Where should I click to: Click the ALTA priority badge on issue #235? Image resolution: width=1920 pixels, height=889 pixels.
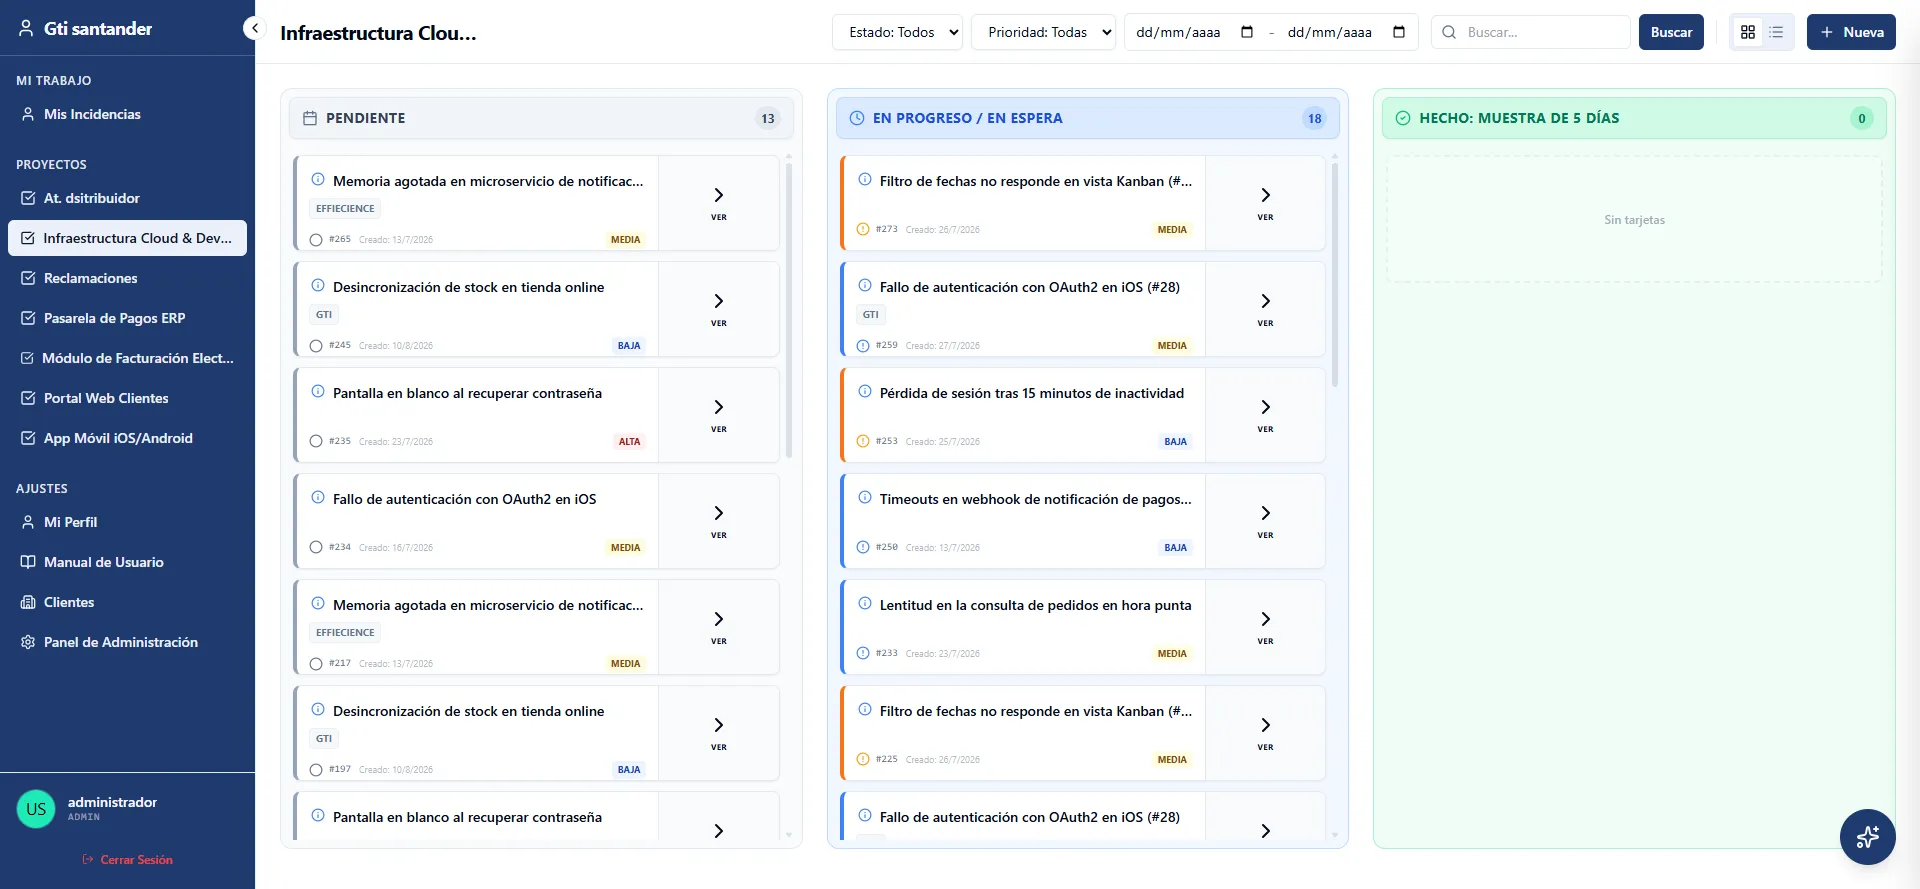click(x=629, y=442)
